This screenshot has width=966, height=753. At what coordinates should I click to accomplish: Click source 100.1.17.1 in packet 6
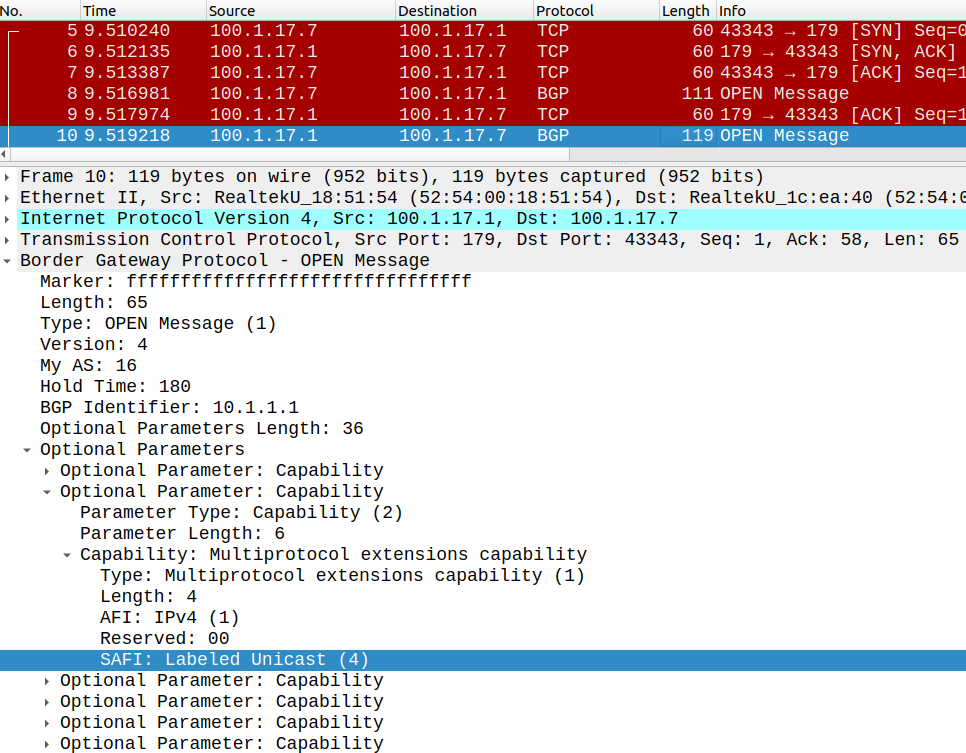[x=264, y=52]
